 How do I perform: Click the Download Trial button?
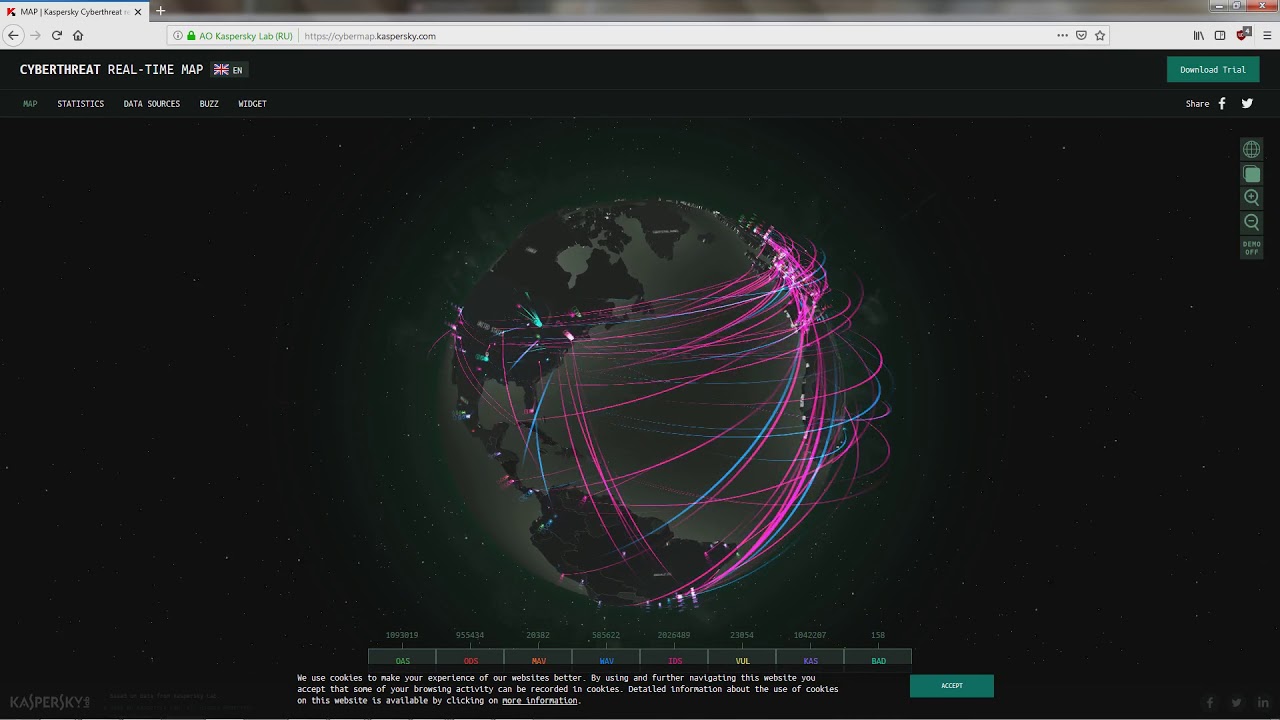point(1213,69)
